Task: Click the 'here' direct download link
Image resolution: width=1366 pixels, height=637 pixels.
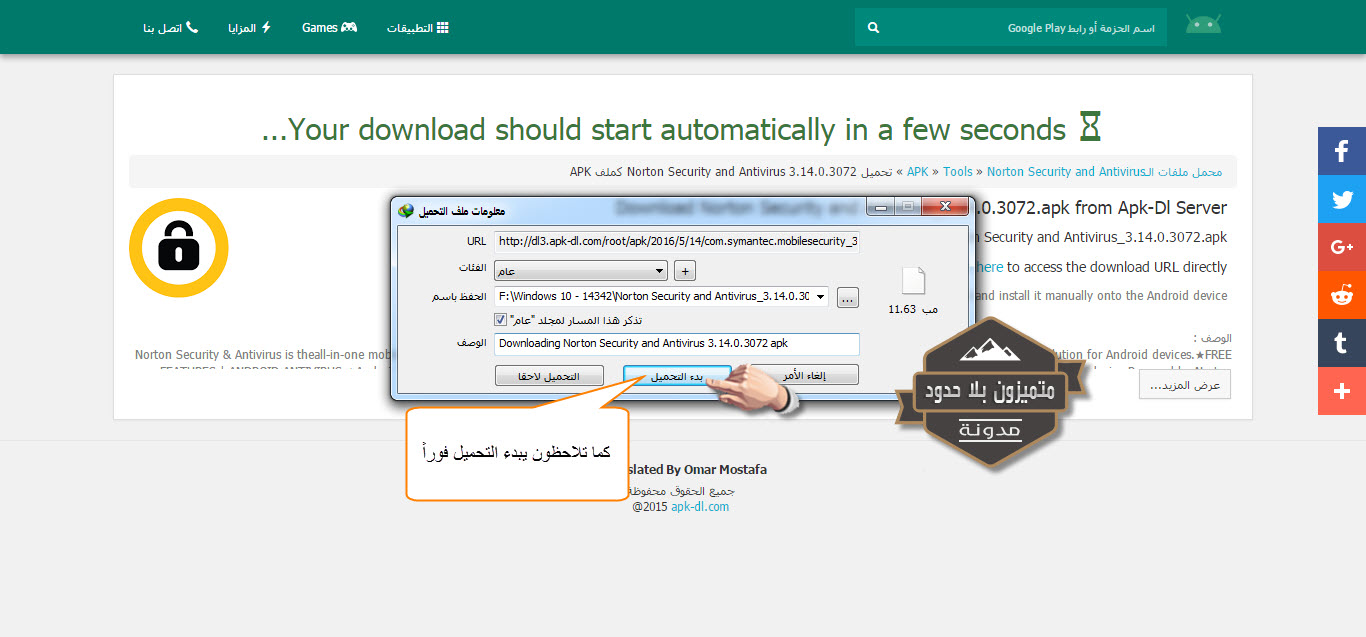Action: [988, 267]
